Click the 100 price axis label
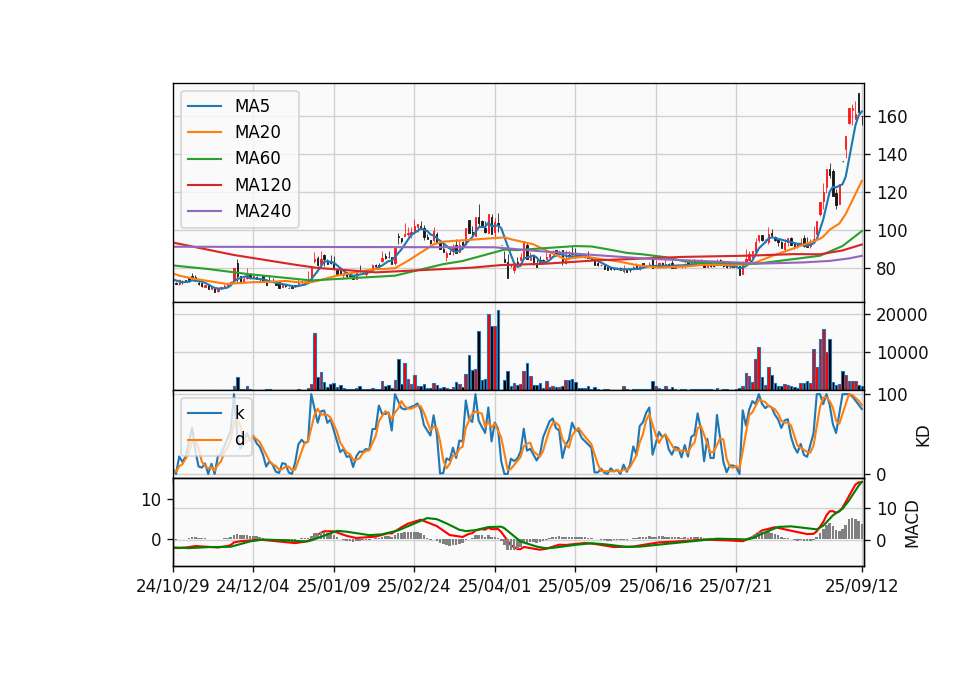 tap(892, 231)
